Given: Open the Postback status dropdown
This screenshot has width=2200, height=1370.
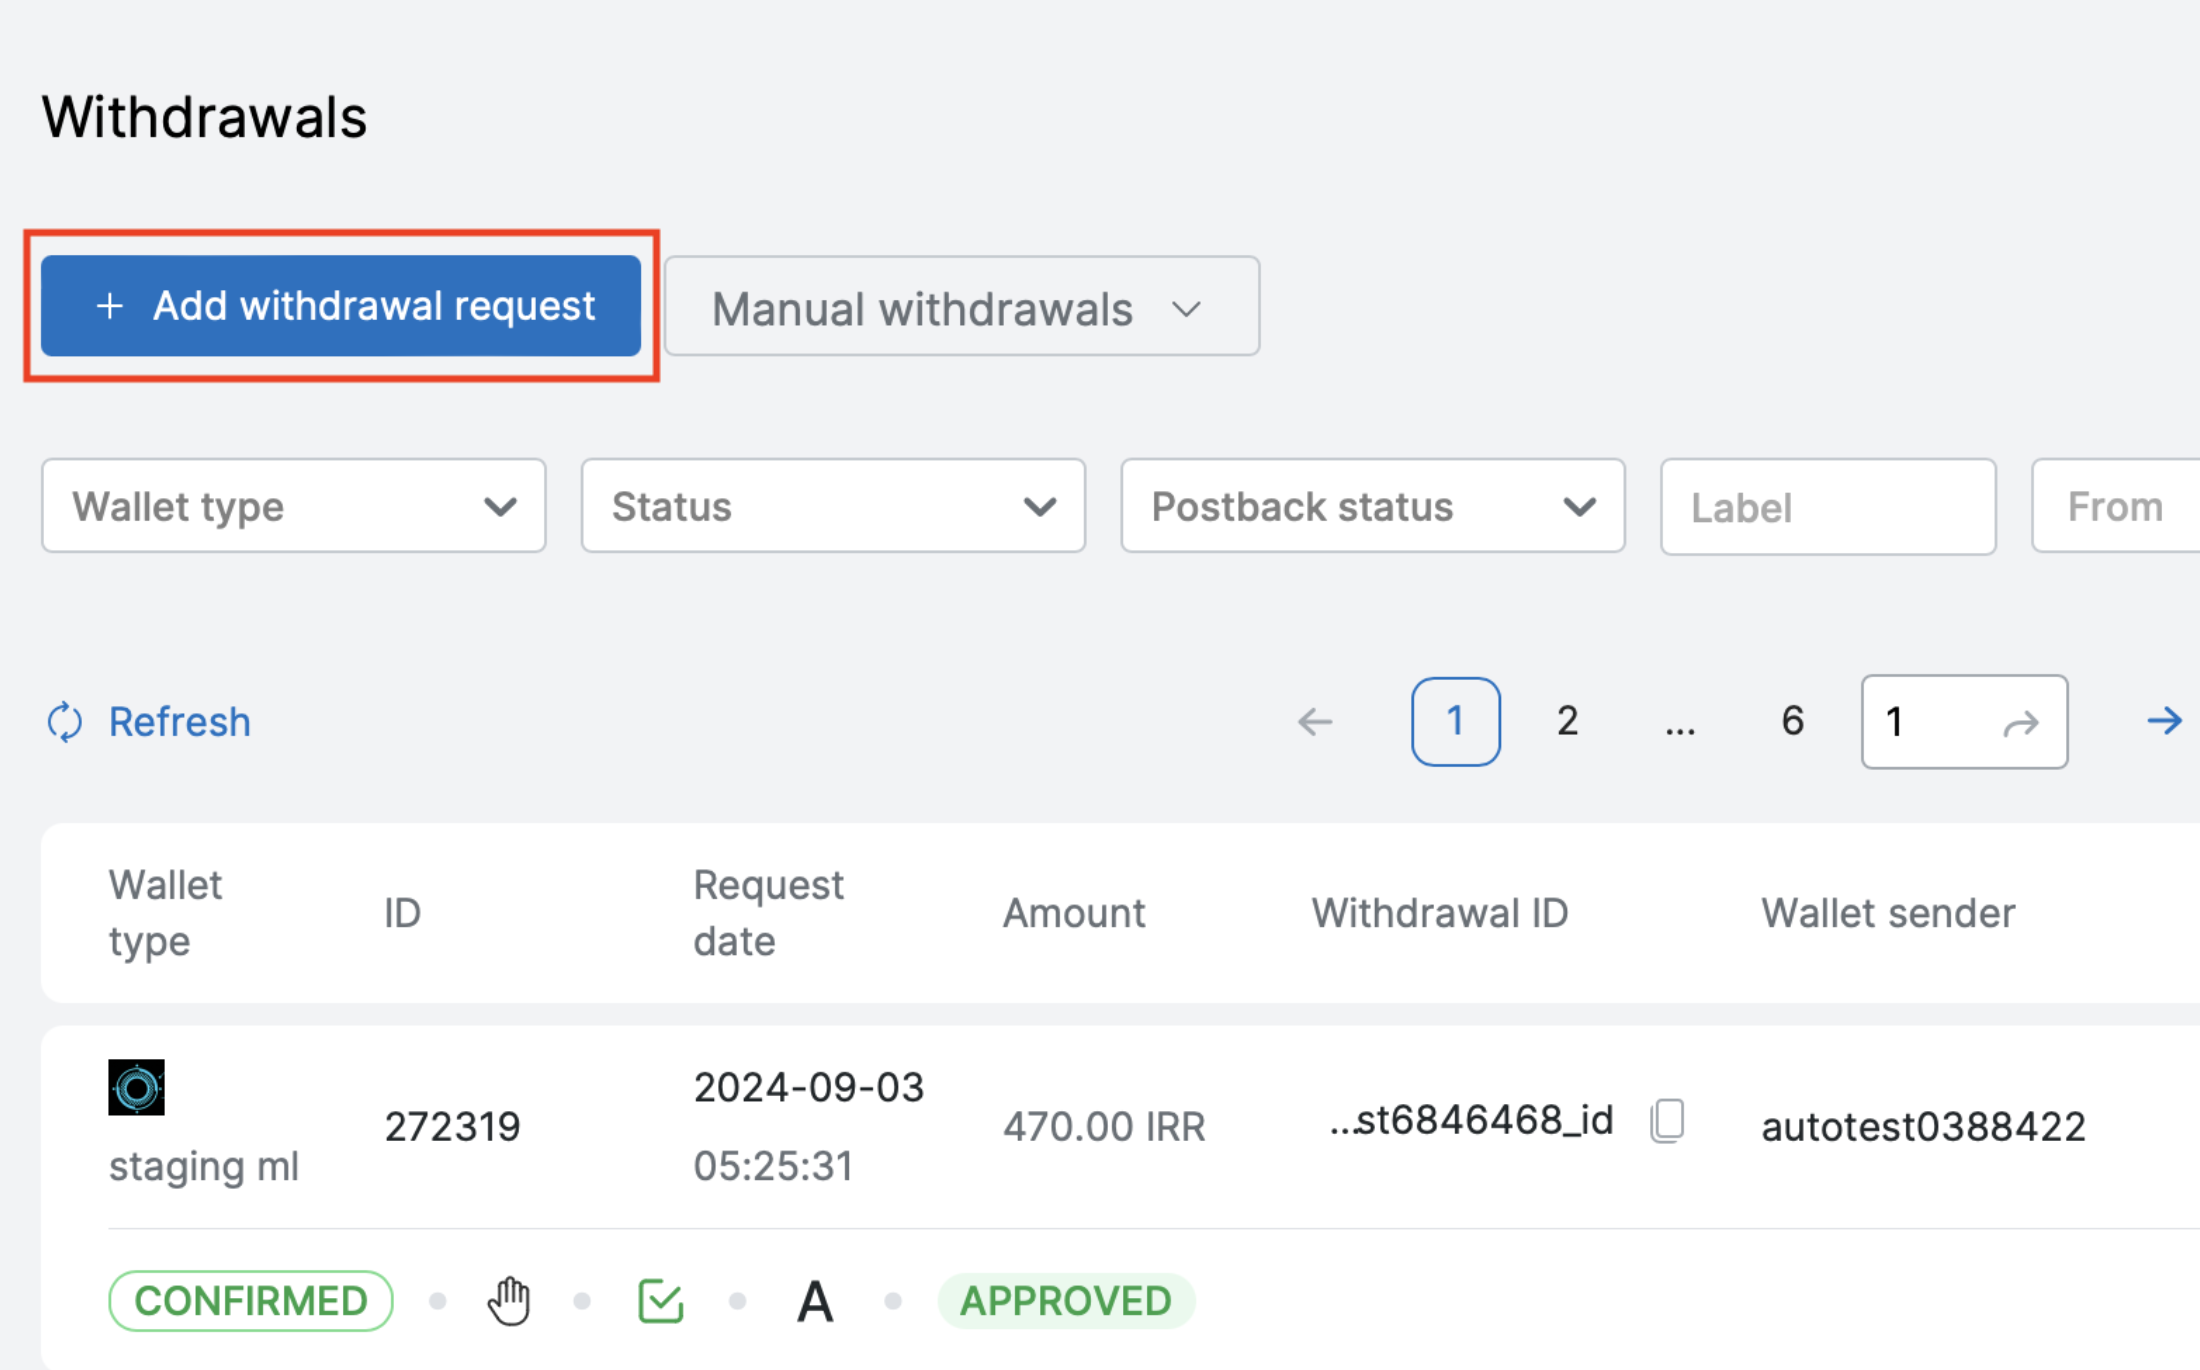Looking at the screenshot, I should click(x=1372, y=506).
